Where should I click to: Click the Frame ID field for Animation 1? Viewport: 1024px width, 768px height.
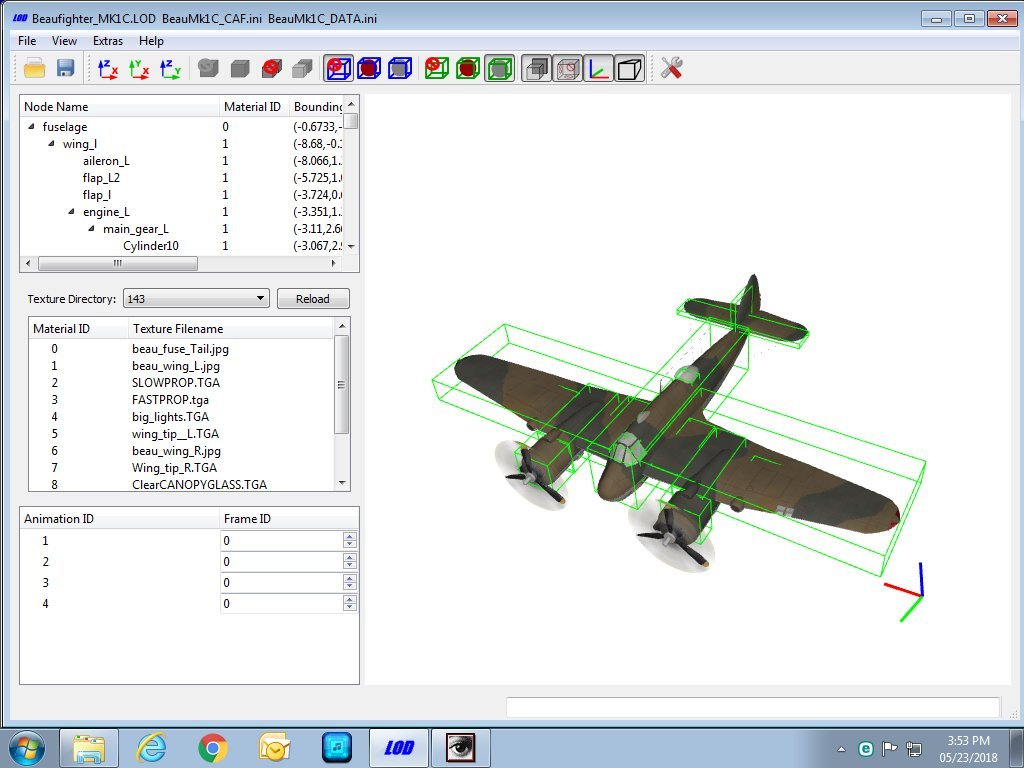click(281, 540)
